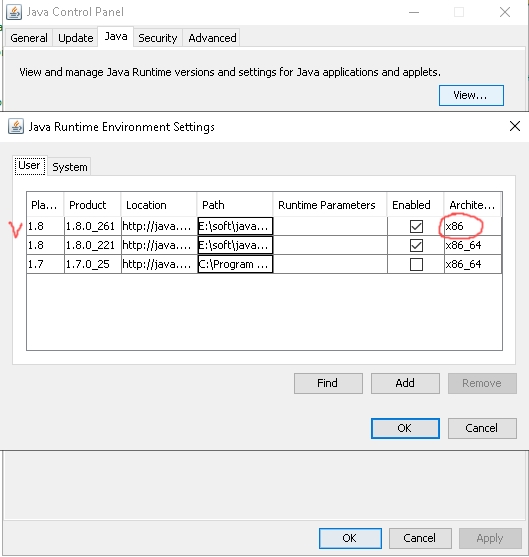The image size is (529, 557).
Task: Confirm with OK in Runtime Environment Settings
Action: point(405,428)
